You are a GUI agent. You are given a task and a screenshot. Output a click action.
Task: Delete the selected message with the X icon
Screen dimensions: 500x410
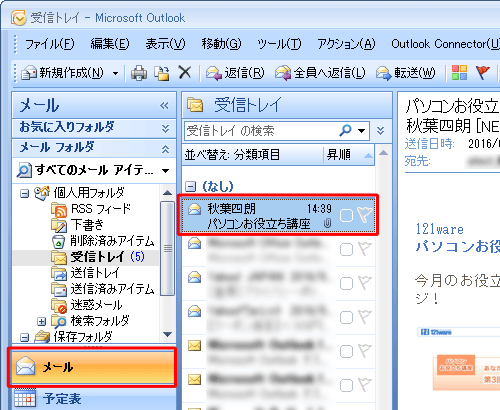tap(185, 72)
